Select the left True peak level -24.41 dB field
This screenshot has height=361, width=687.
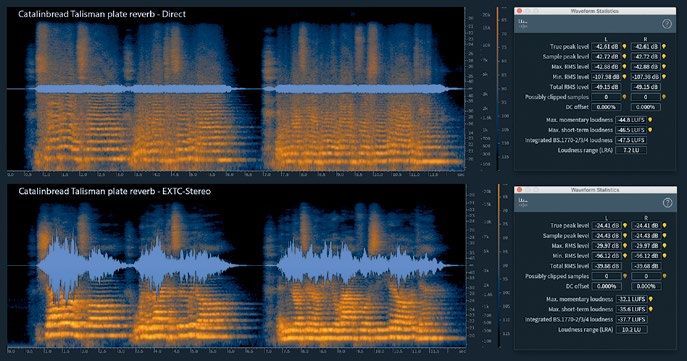[606, 226]
